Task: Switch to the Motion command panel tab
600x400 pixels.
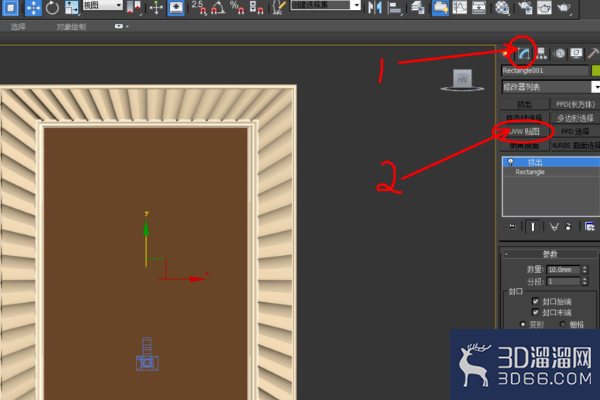Action: coord(559,53)
